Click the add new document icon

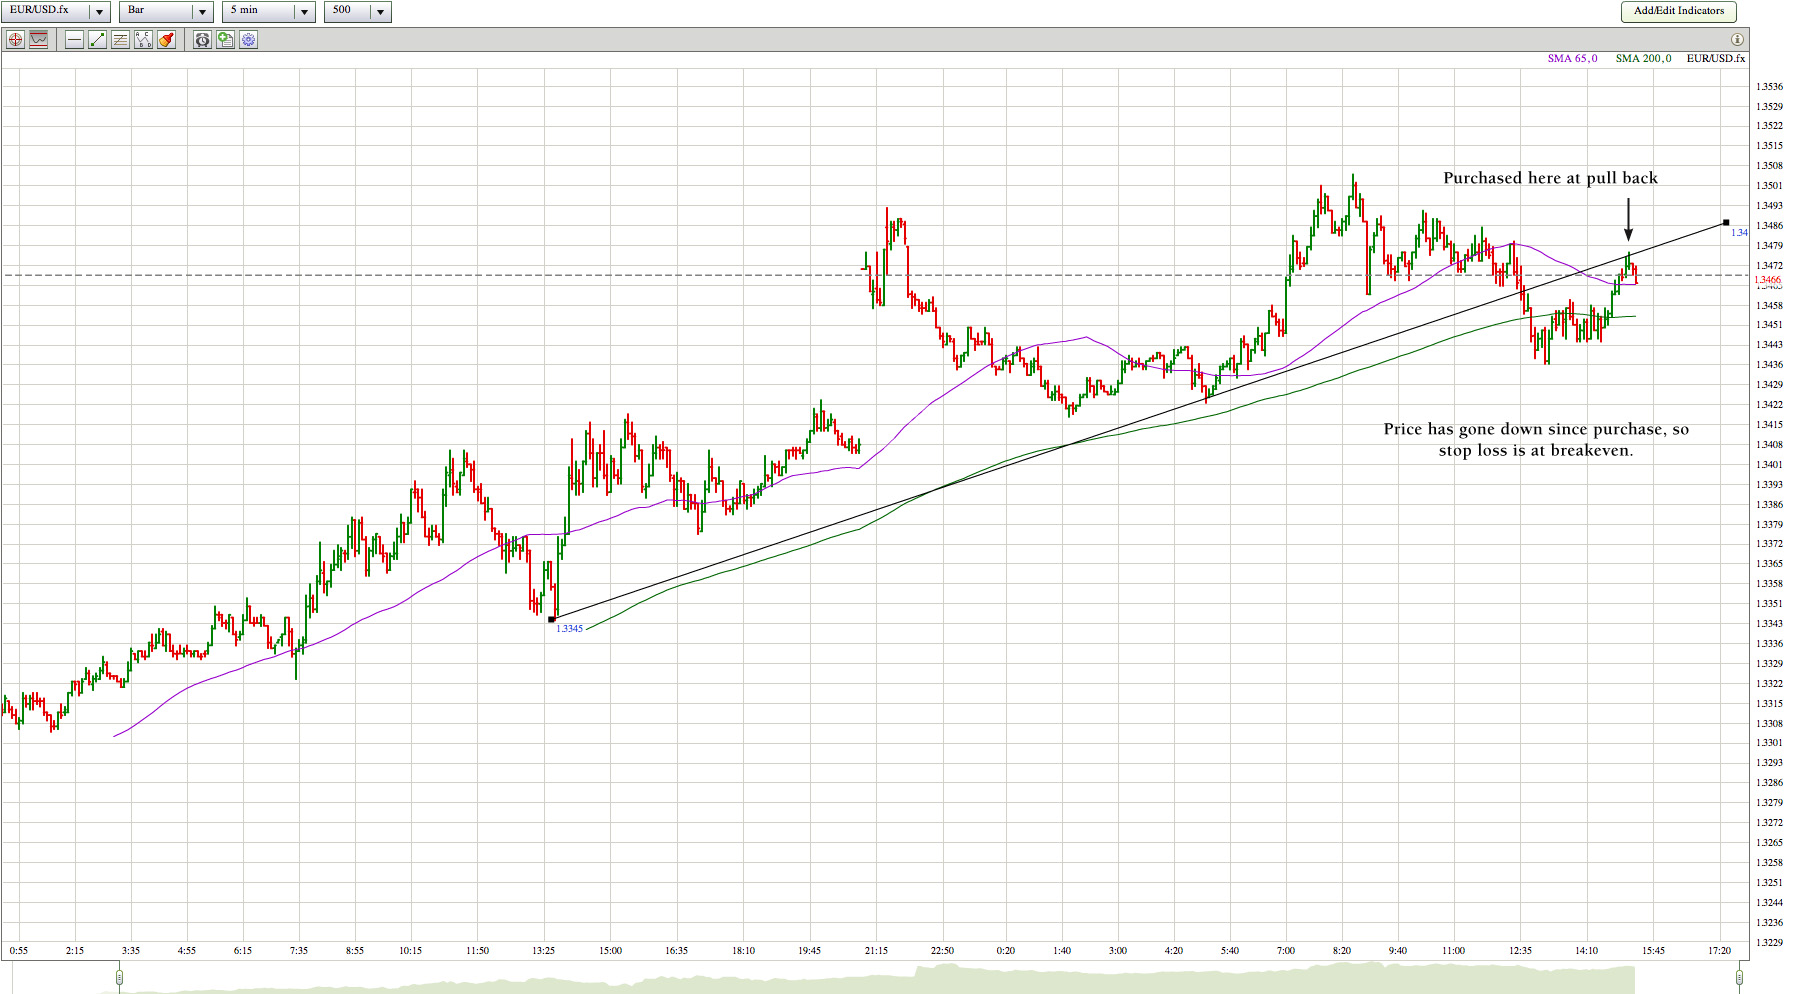point(225,40)
